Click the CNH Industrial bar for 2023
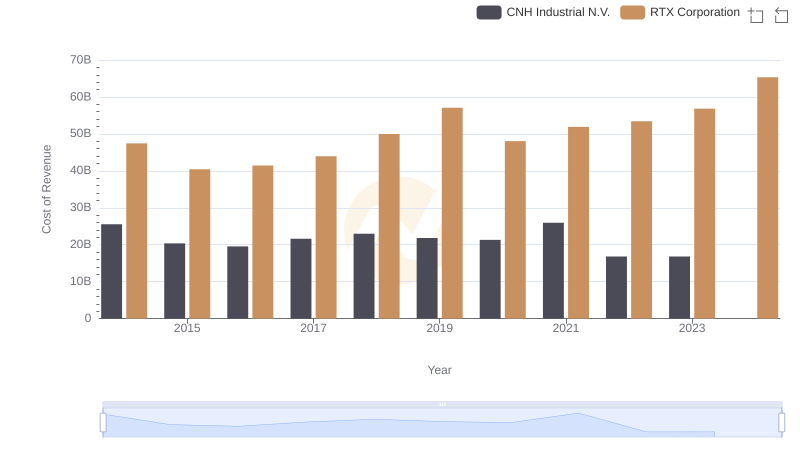Image resolution: width=800 pixels, height=461 pixels. coord(680,288)
